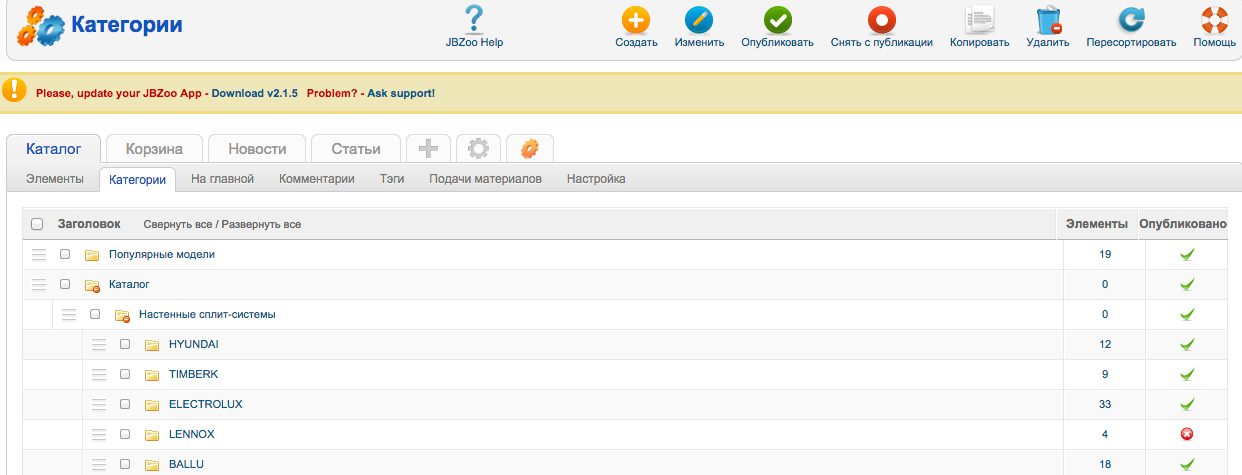Image resolution: width=1242 pixels, height=475 pixels.
Task: Click the Копировать toolbar icon
Action: point(979,20)
